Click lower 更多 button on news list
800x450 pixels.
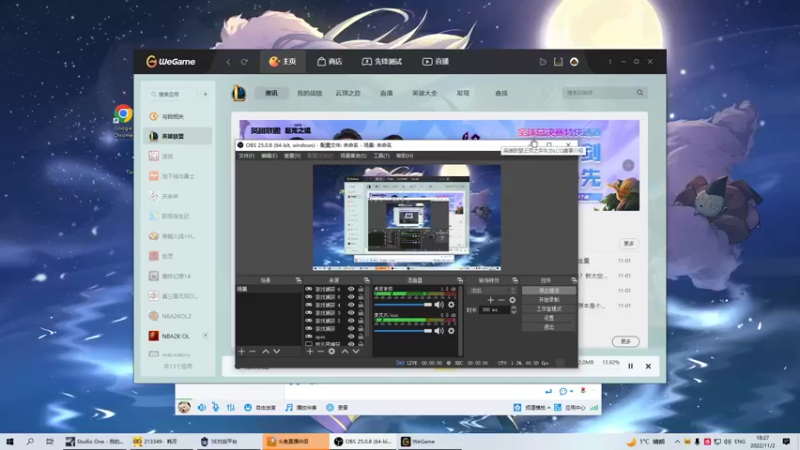[626, 341]
